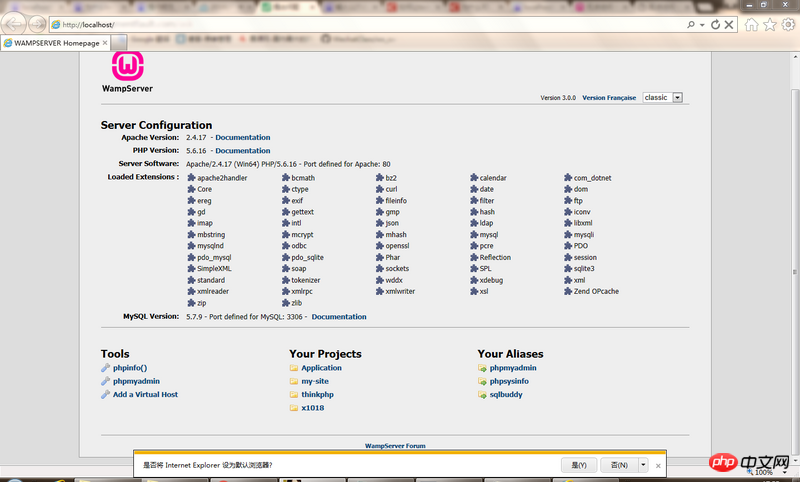Click the 'tokenizer' extension text

pos(306,280)
